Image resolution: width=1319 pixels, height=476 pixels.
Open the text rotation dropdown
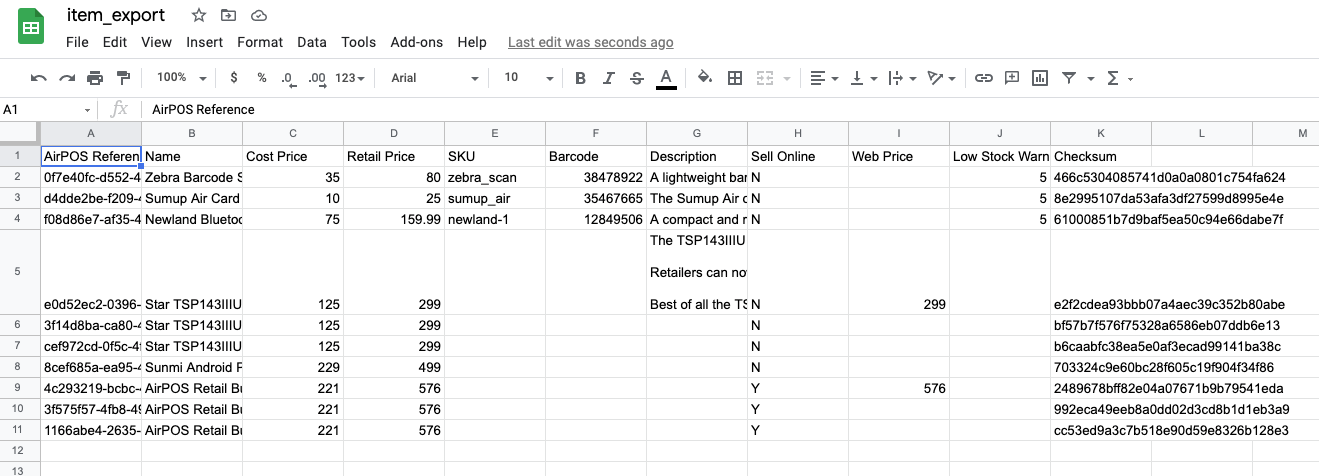(x=941, y=78)
